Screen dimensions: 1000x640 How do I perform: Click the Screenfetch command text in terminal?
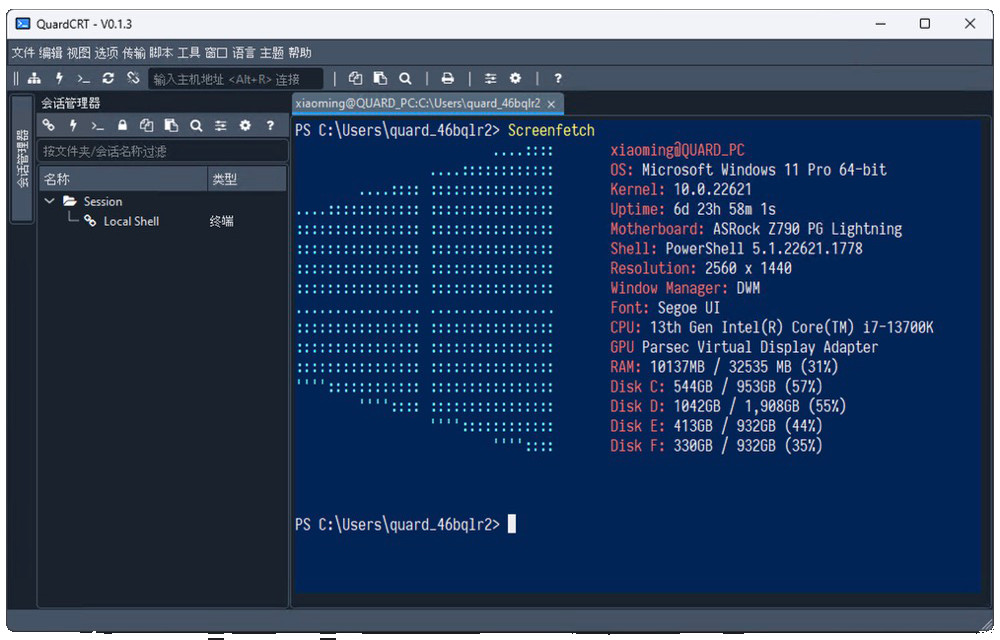(x=551, y=130)
